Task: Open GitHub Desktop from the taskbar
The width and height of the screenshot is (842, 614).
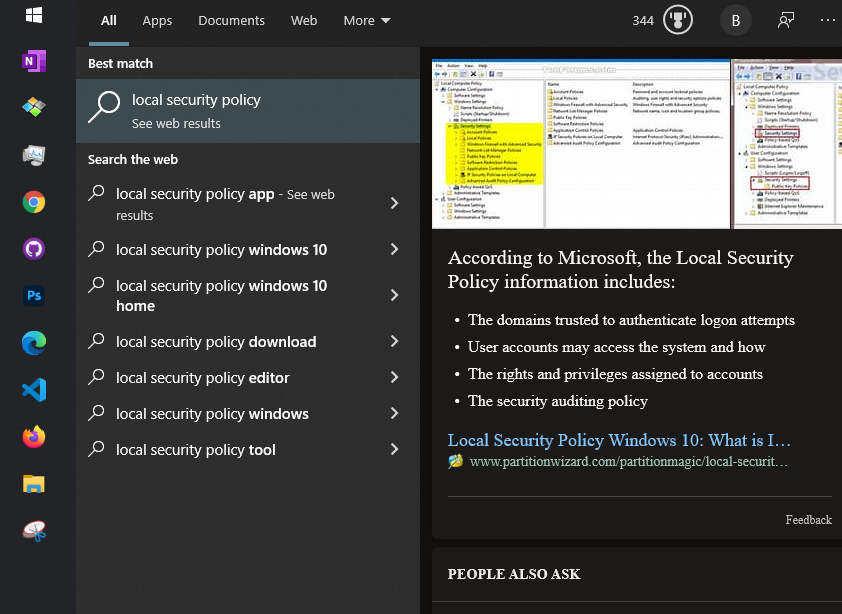Action: (x=34, y=249)
